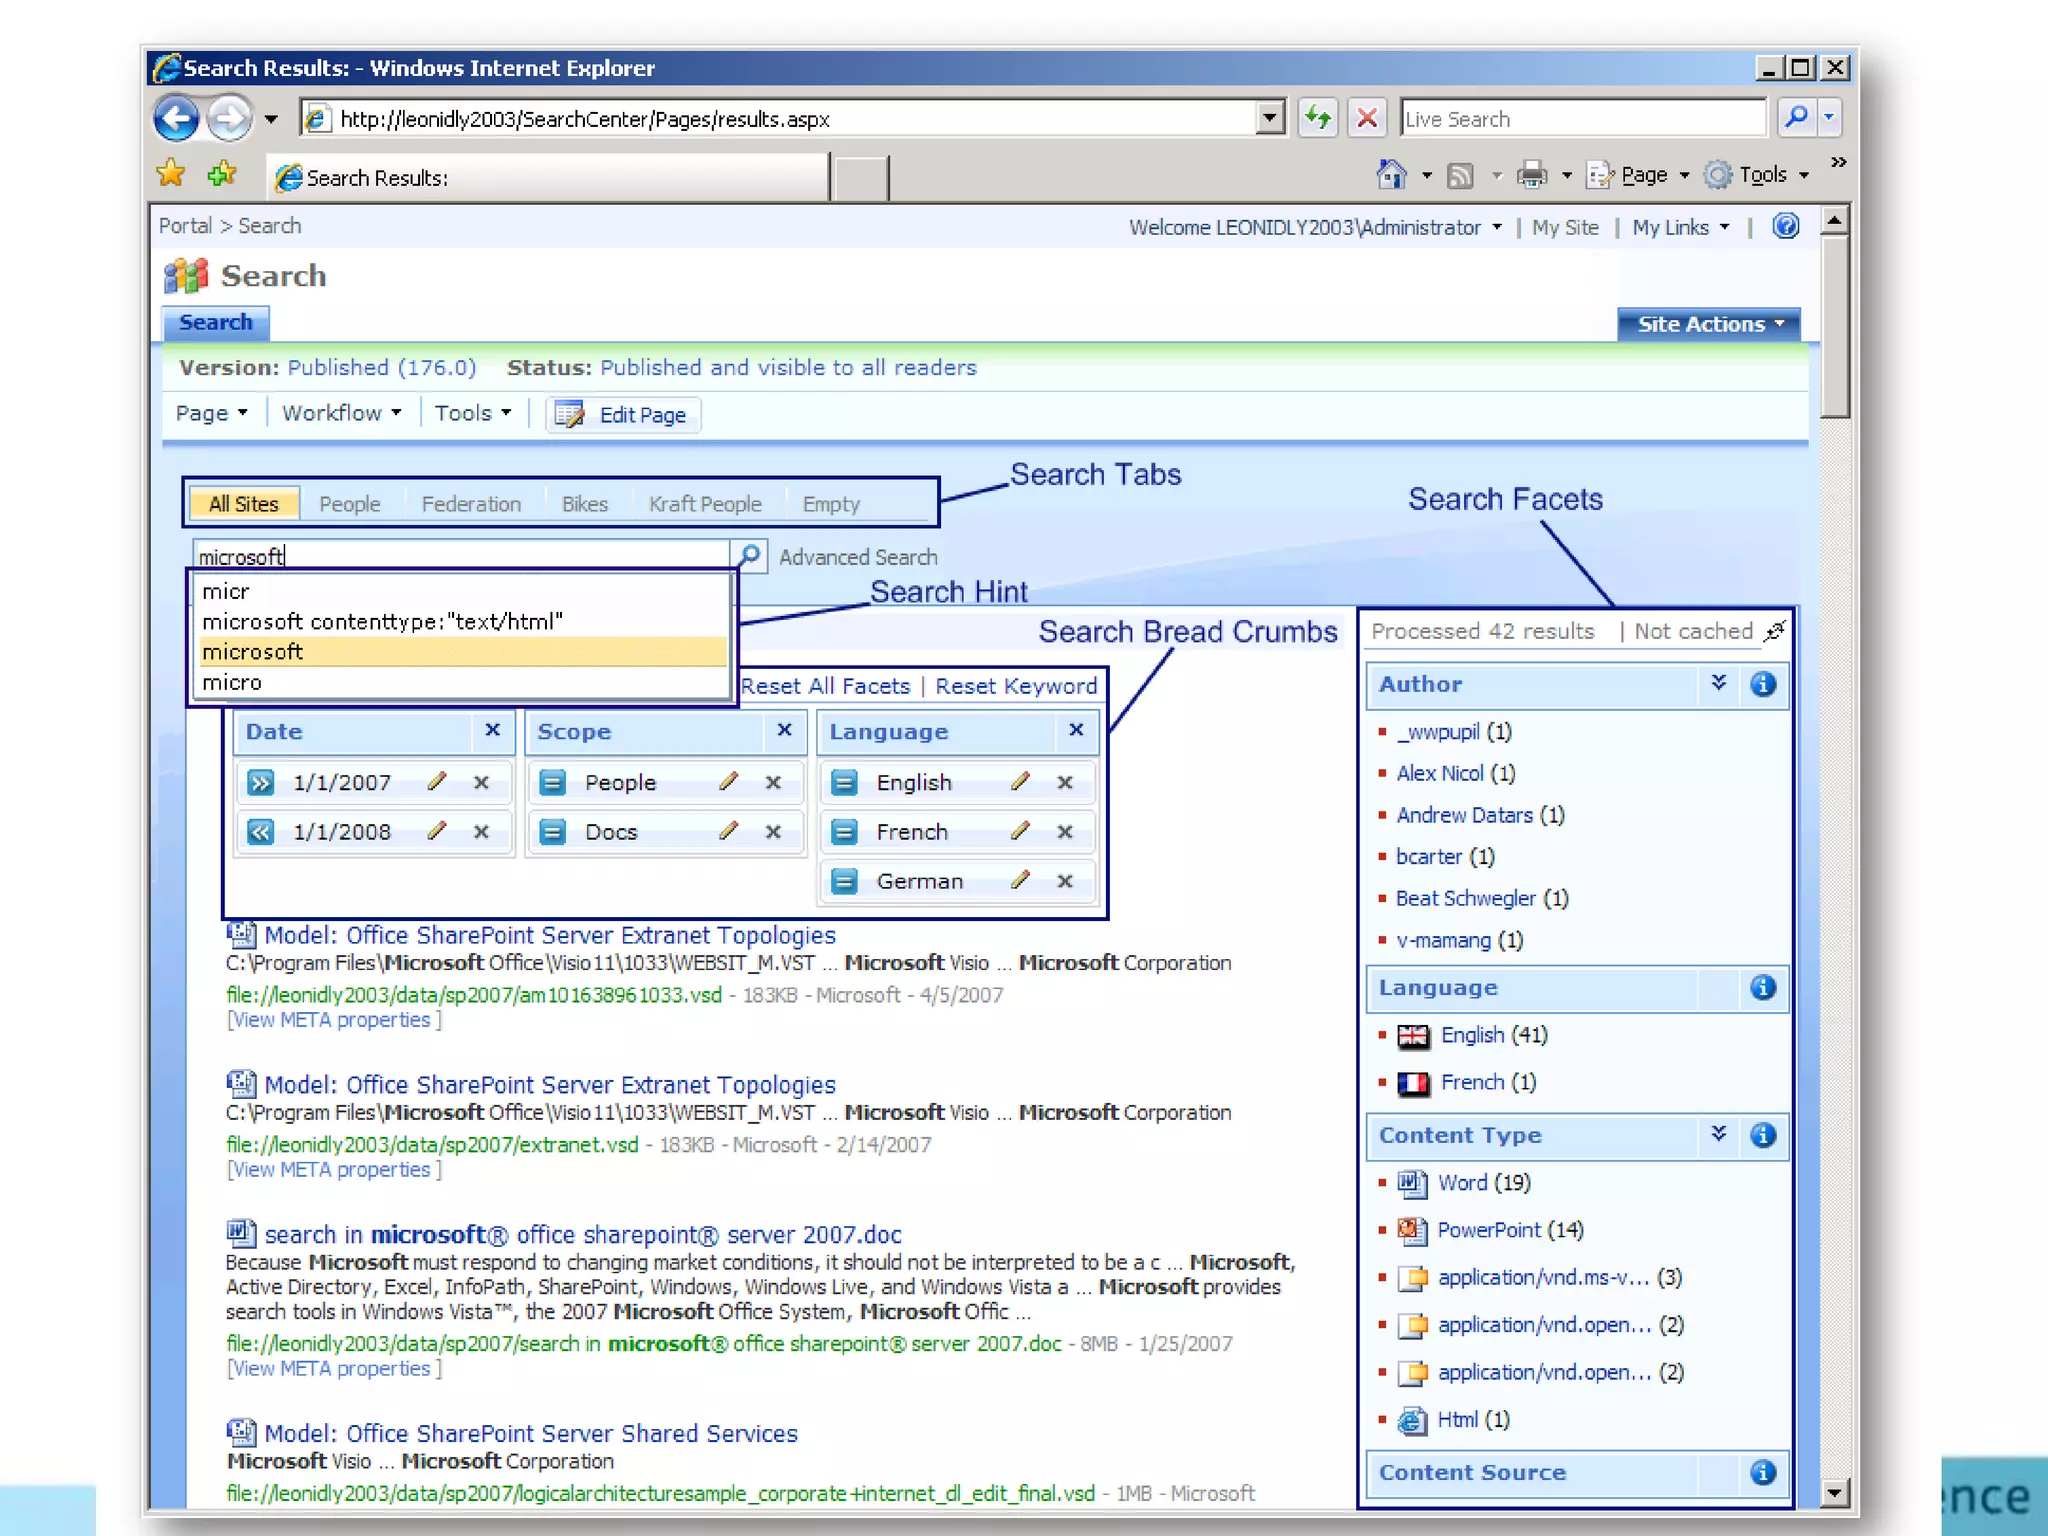Click the Author facet info icon
The width and height of the screenshot is (2048, 1536).
[1763, 684]
